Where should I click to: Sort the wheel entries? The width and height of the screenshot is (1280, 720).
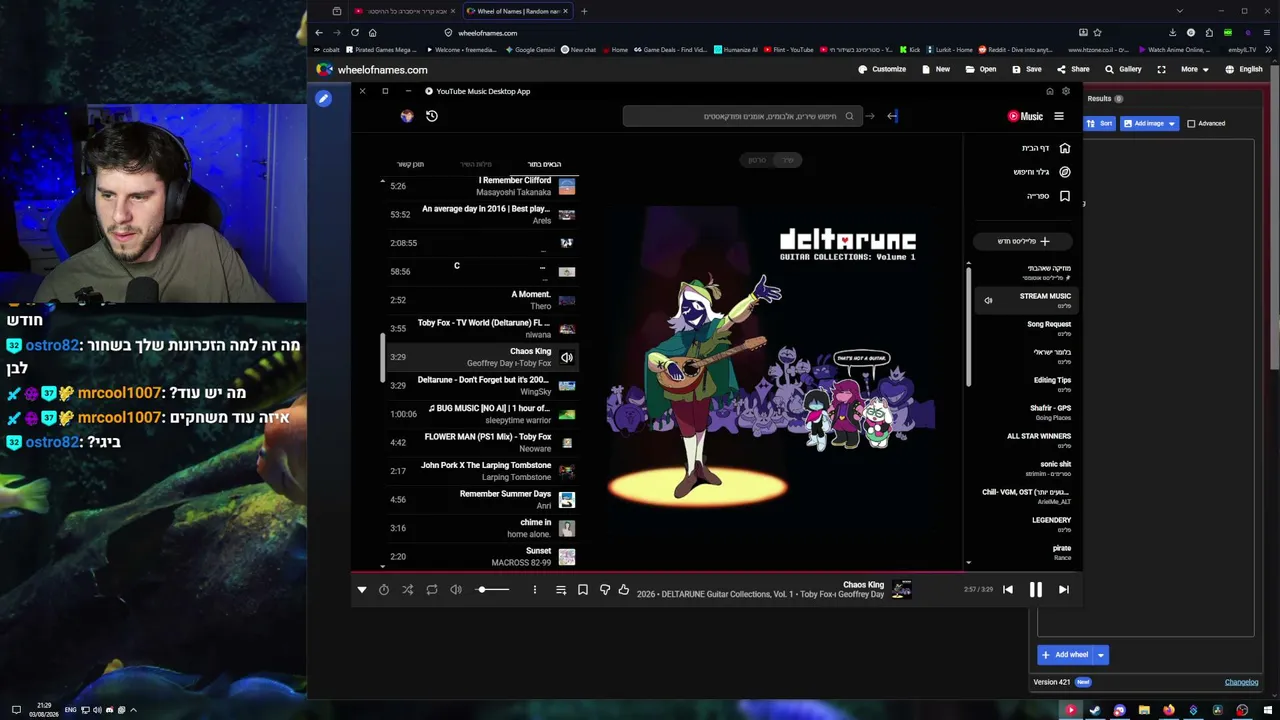[1099, 124]
